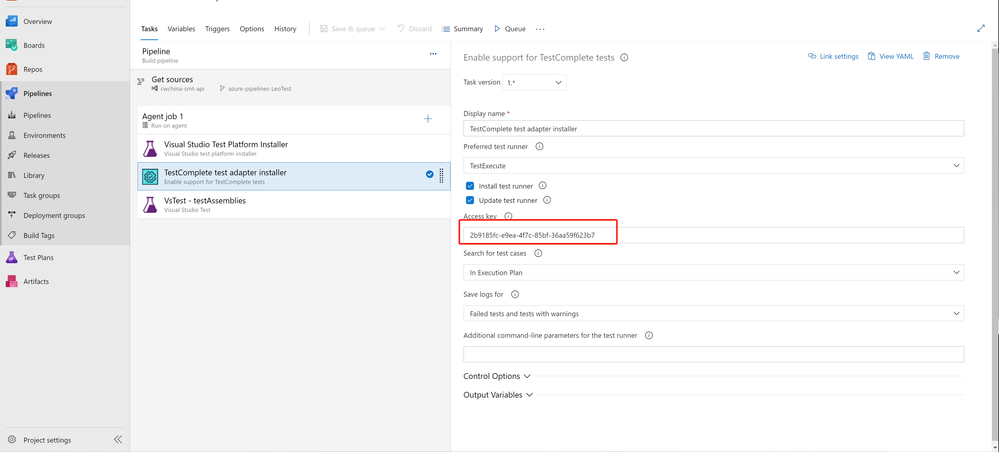Click Remove to delete the task

tap(941, 57)
